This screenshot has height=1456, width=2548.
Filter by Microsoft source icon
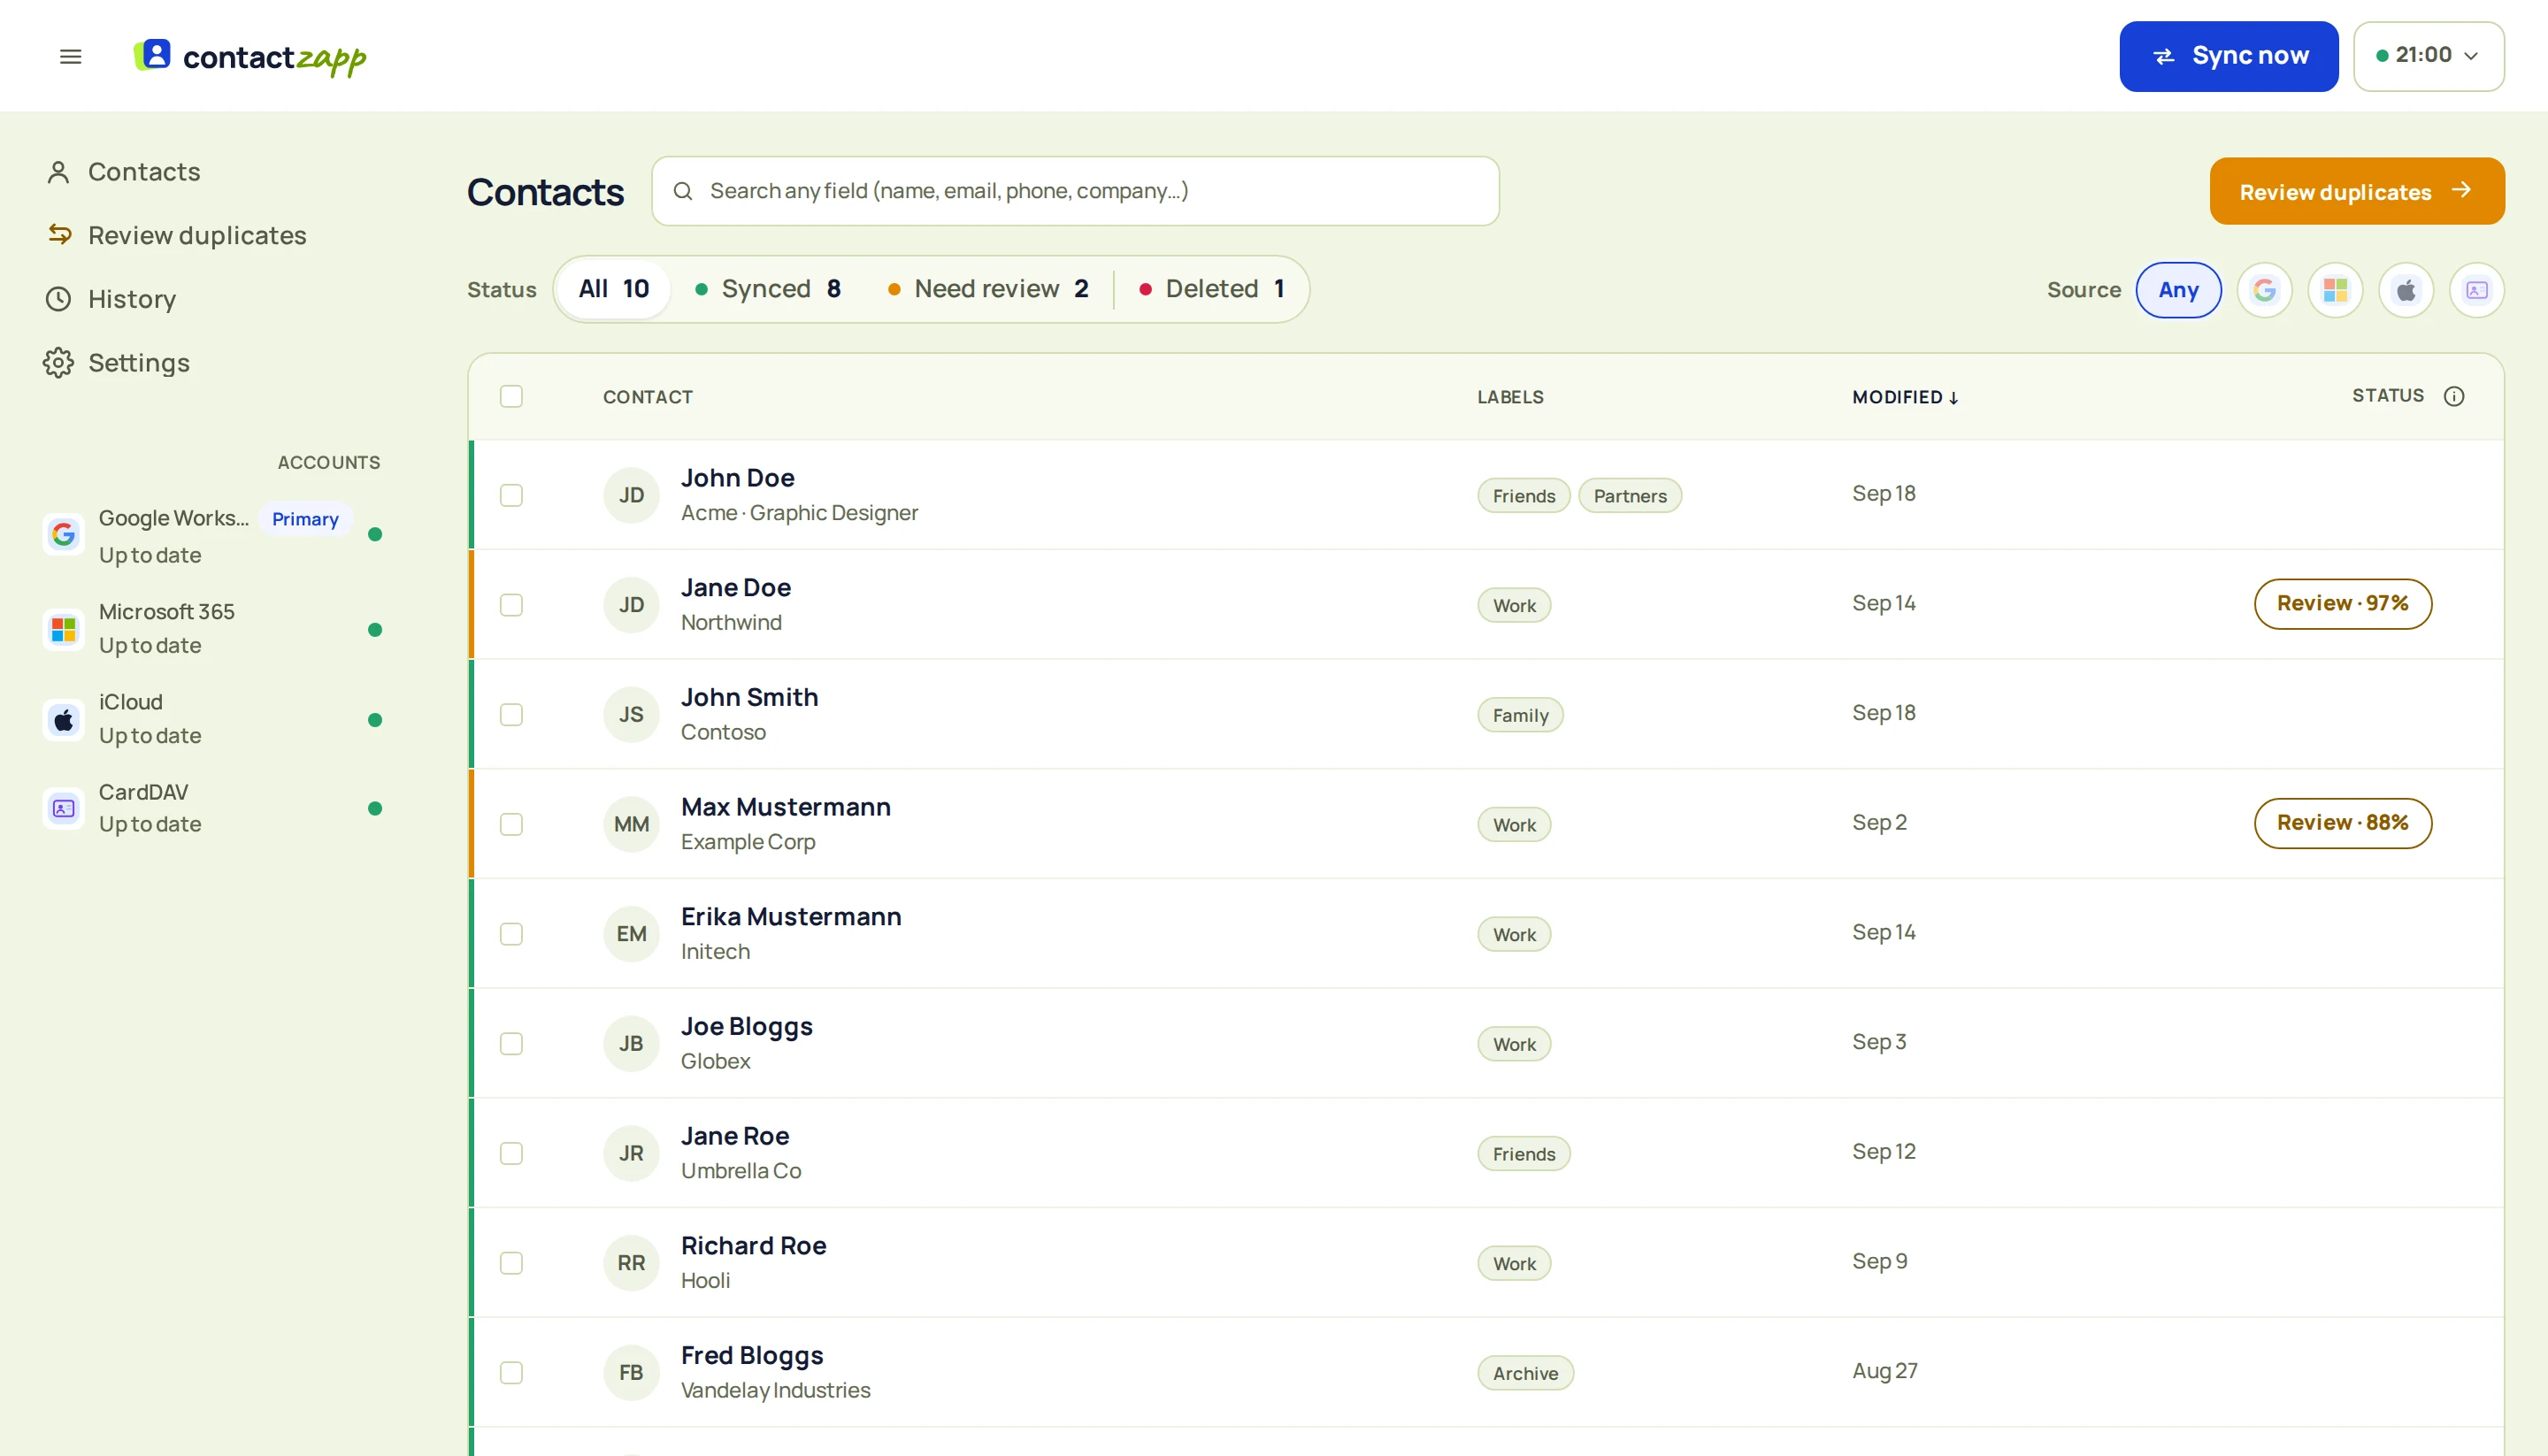coord(2335,290)
